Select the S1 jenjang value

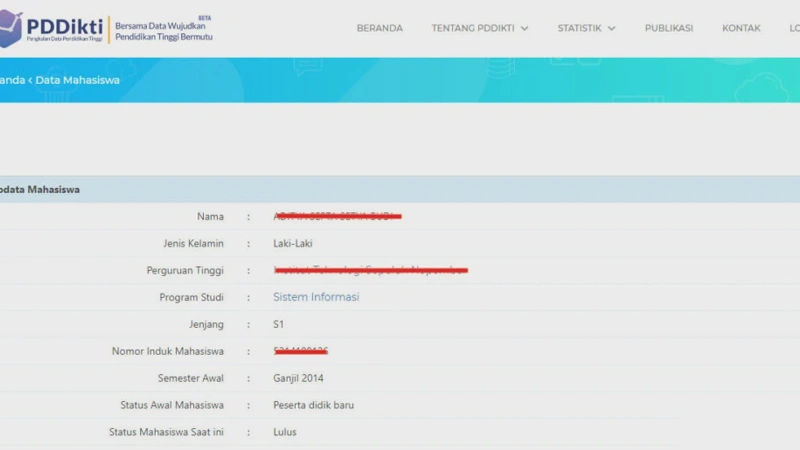pos(279,324)
